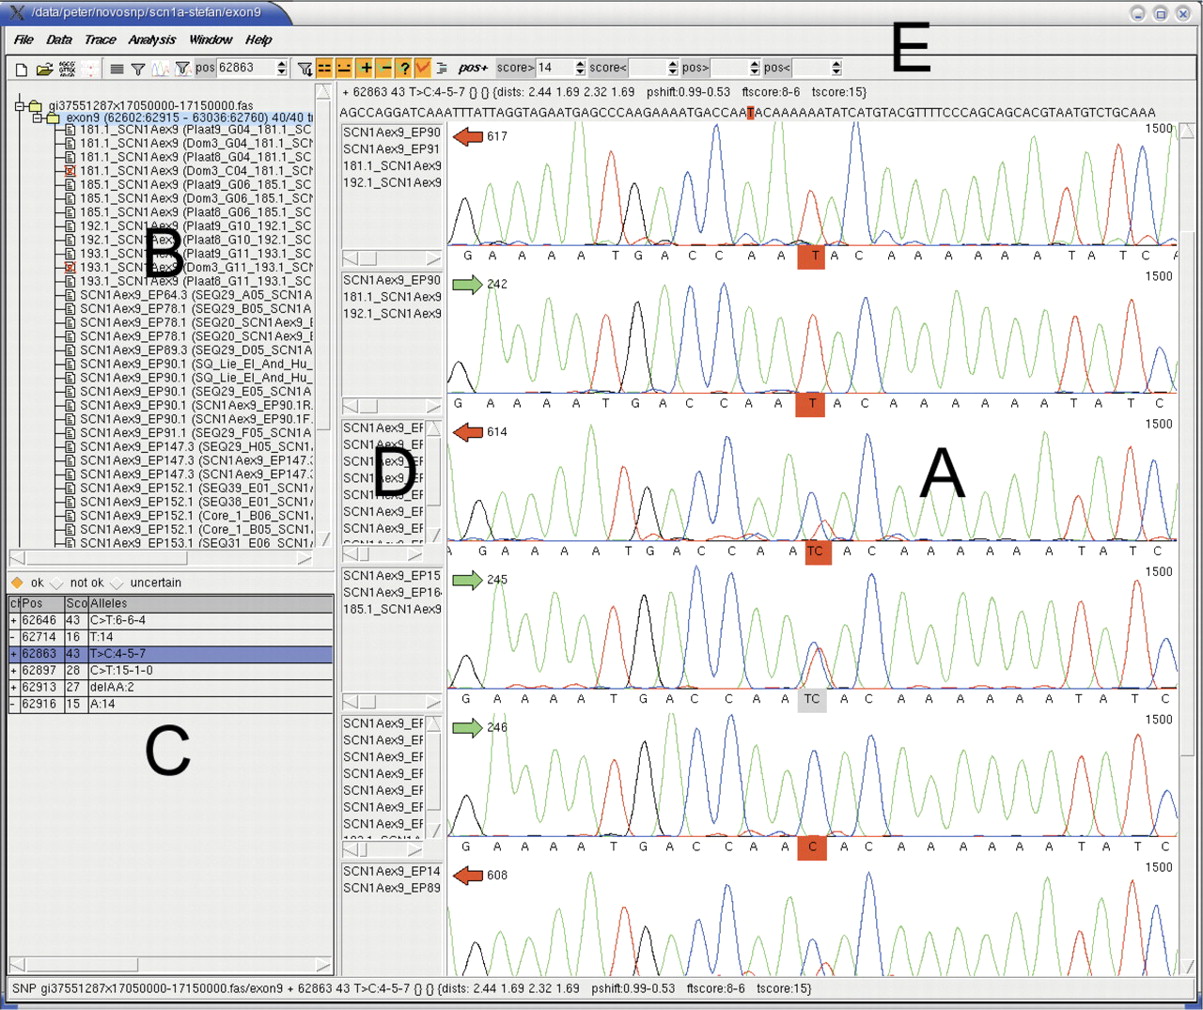Click the new document icon in toolbar
The height and width of the screenshot is (1010, 1203).
21,69
